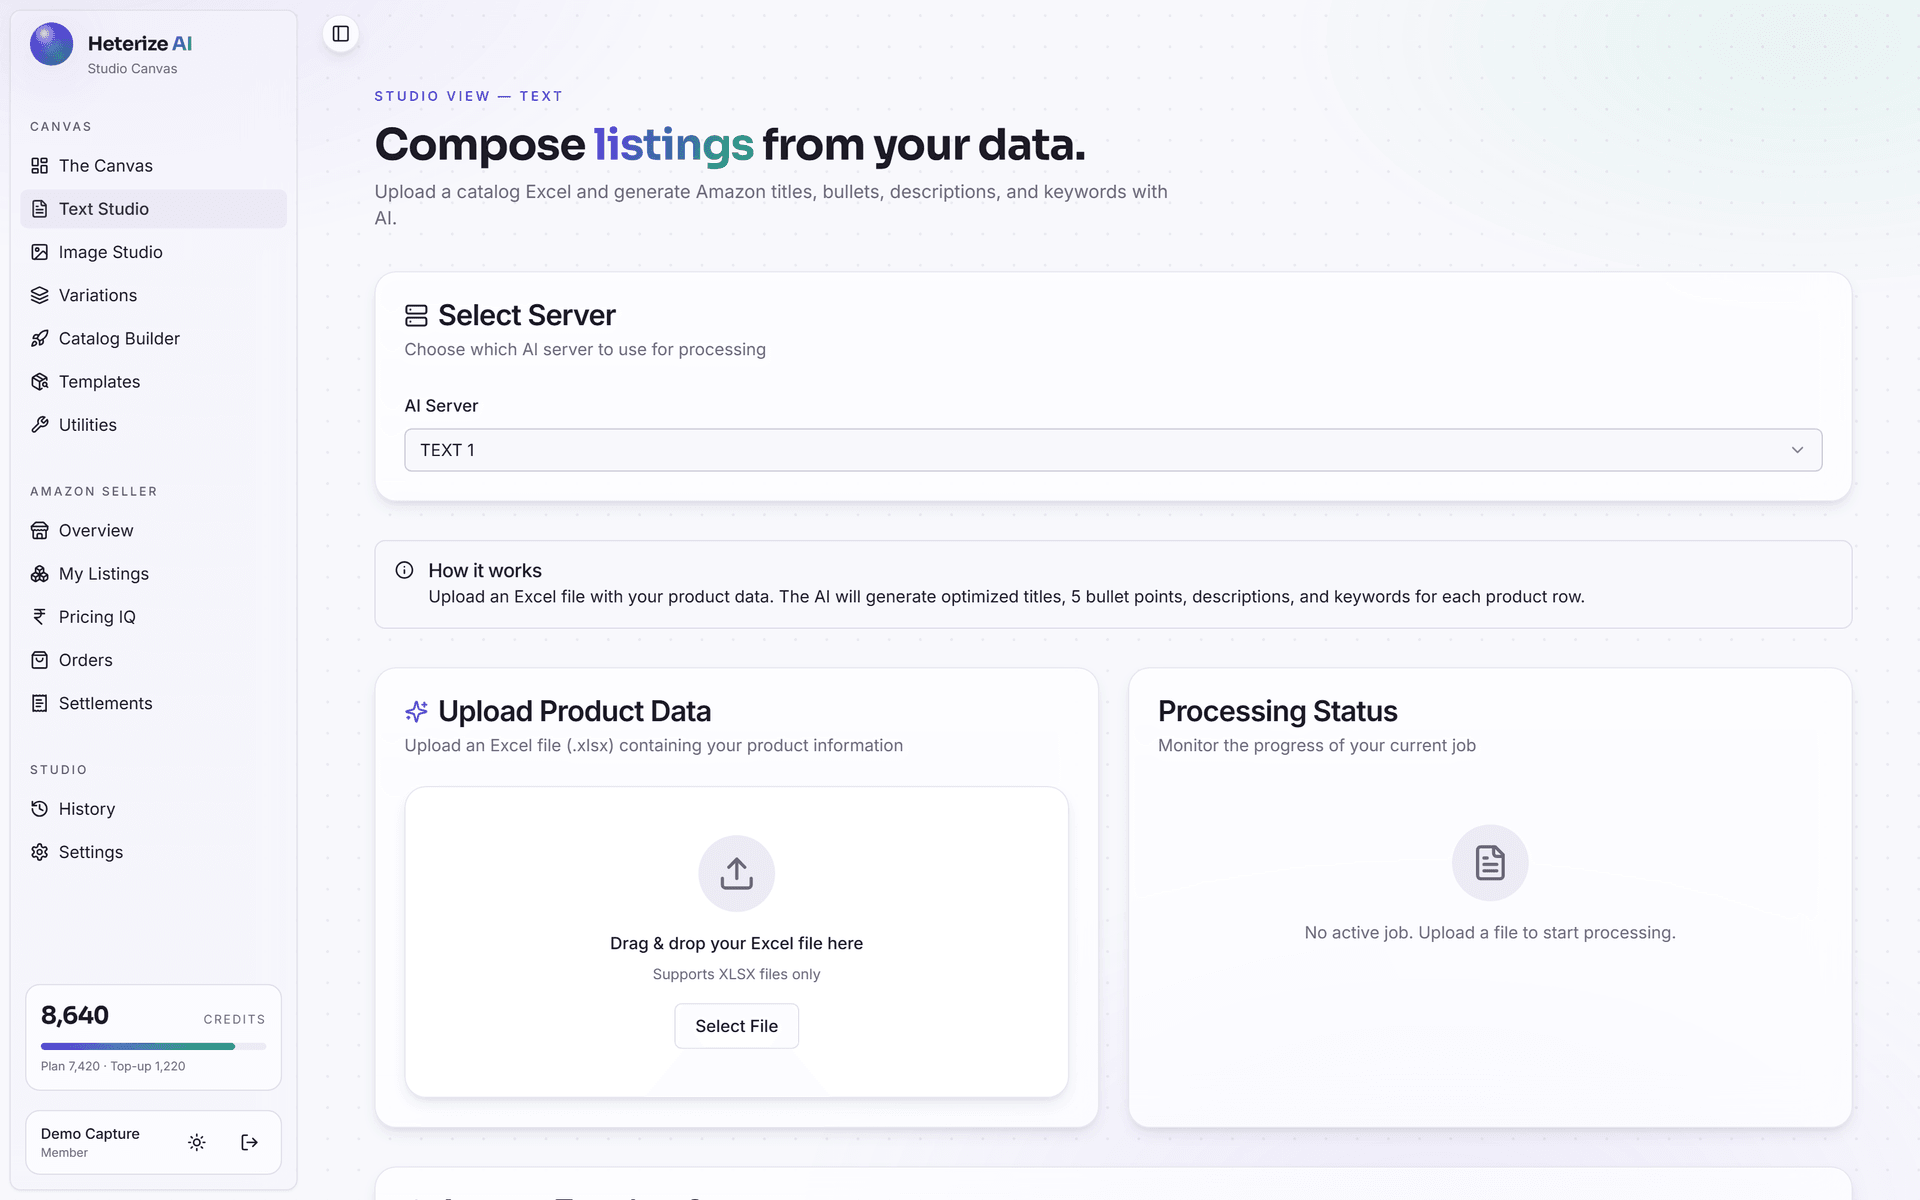Click the 'STUDIO VIEW — TEXT' breadcrumb label

pos(469,96)
